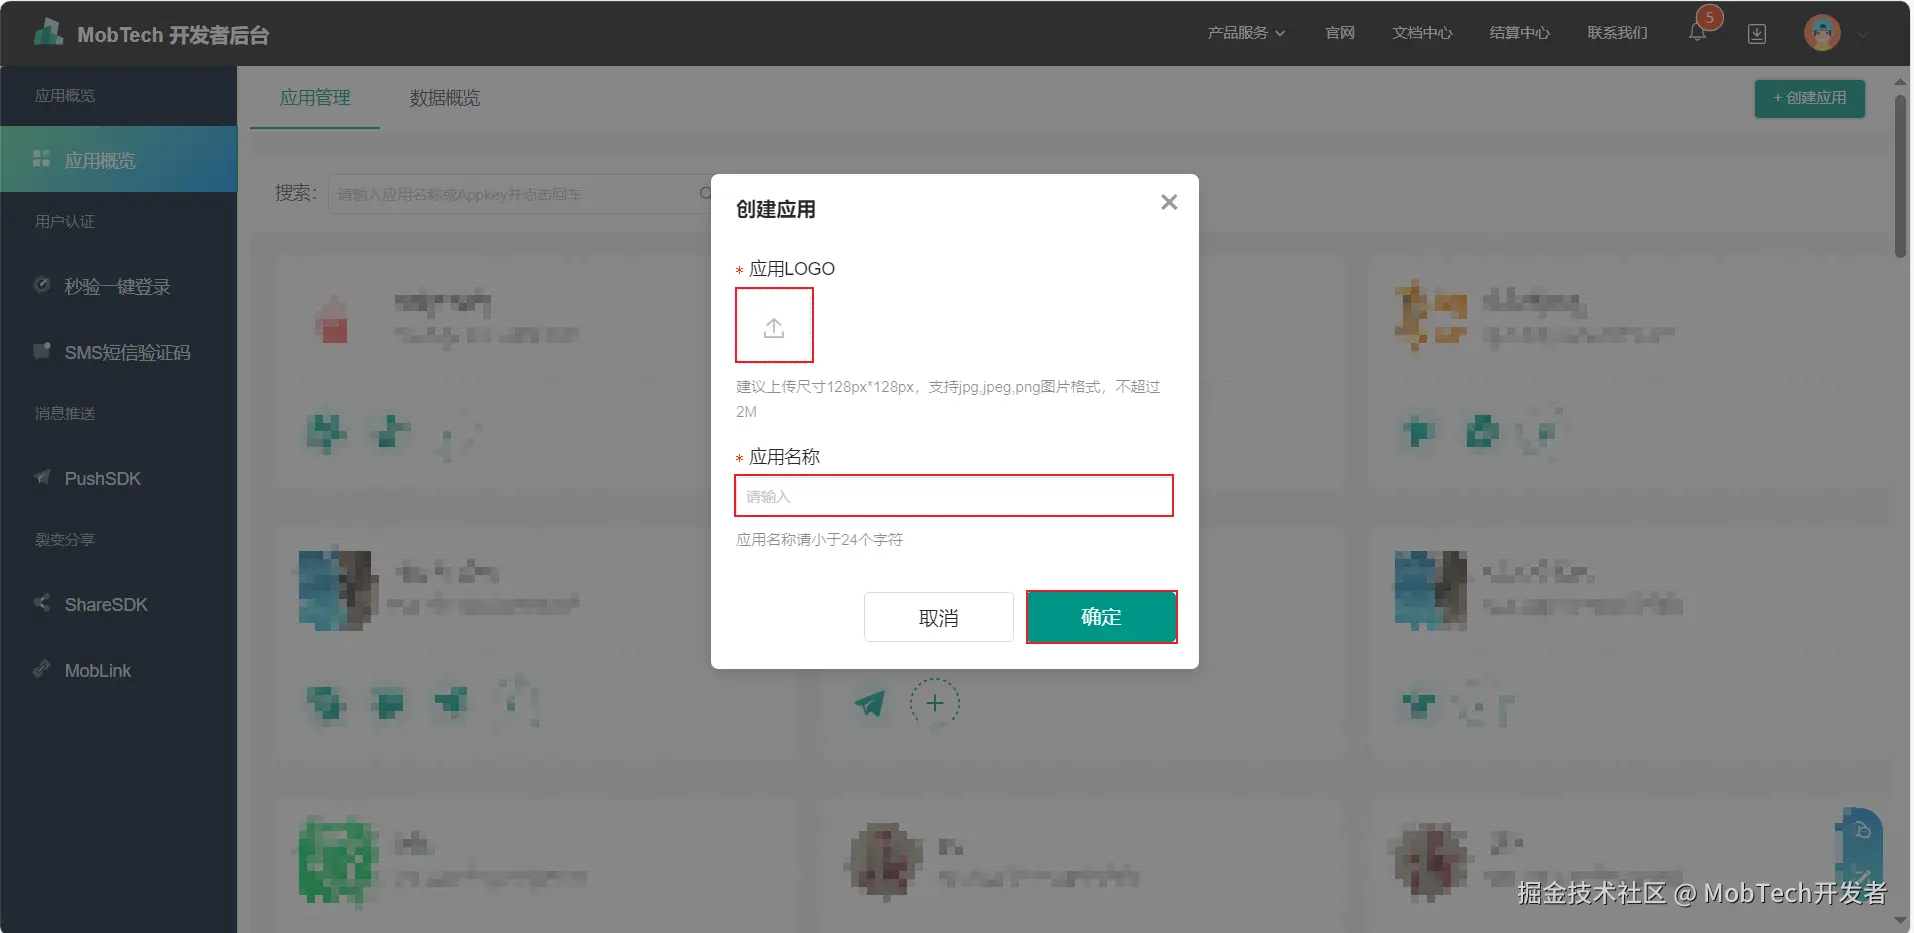Open the notification bell icon
Viewport: 1914px width, 933px height.
pyautogui.click(x=1697, y=33)
